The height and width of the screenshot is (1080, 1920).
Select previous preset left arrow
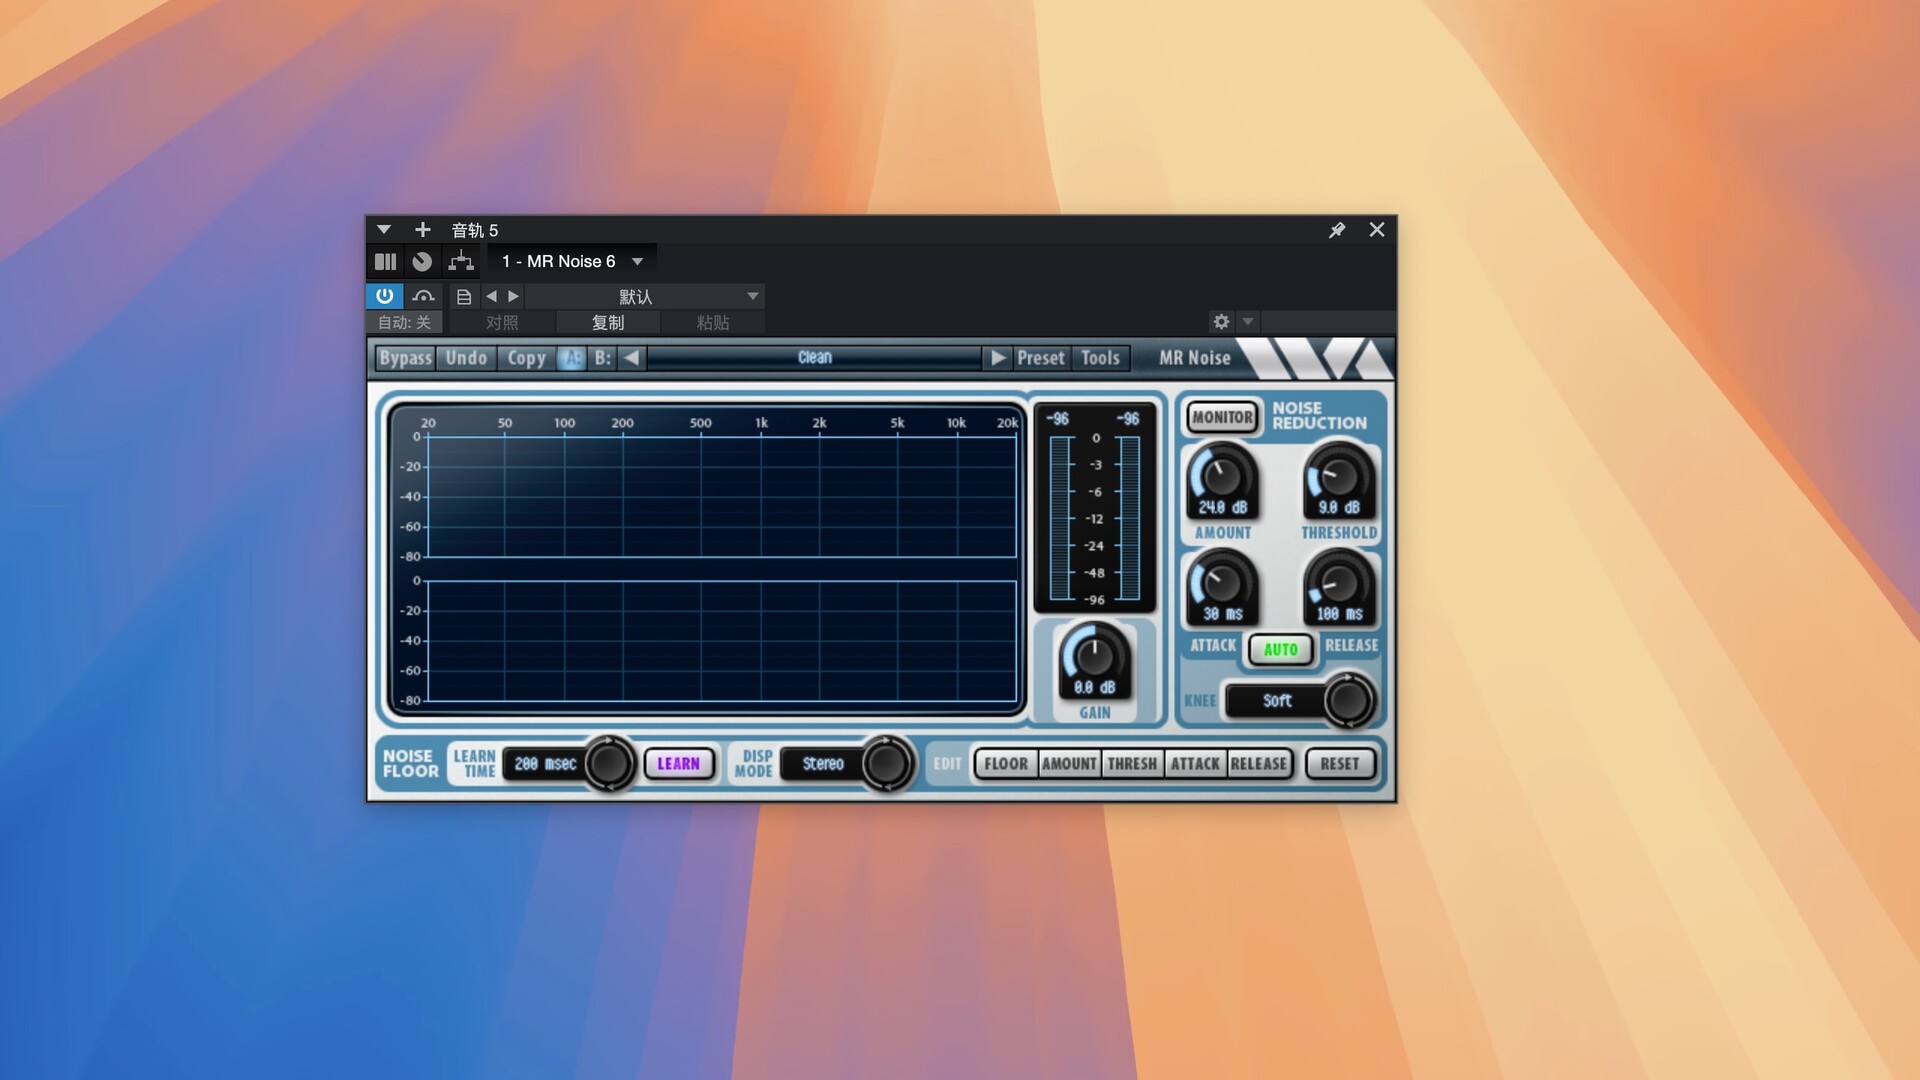click(x=631, y=358)
